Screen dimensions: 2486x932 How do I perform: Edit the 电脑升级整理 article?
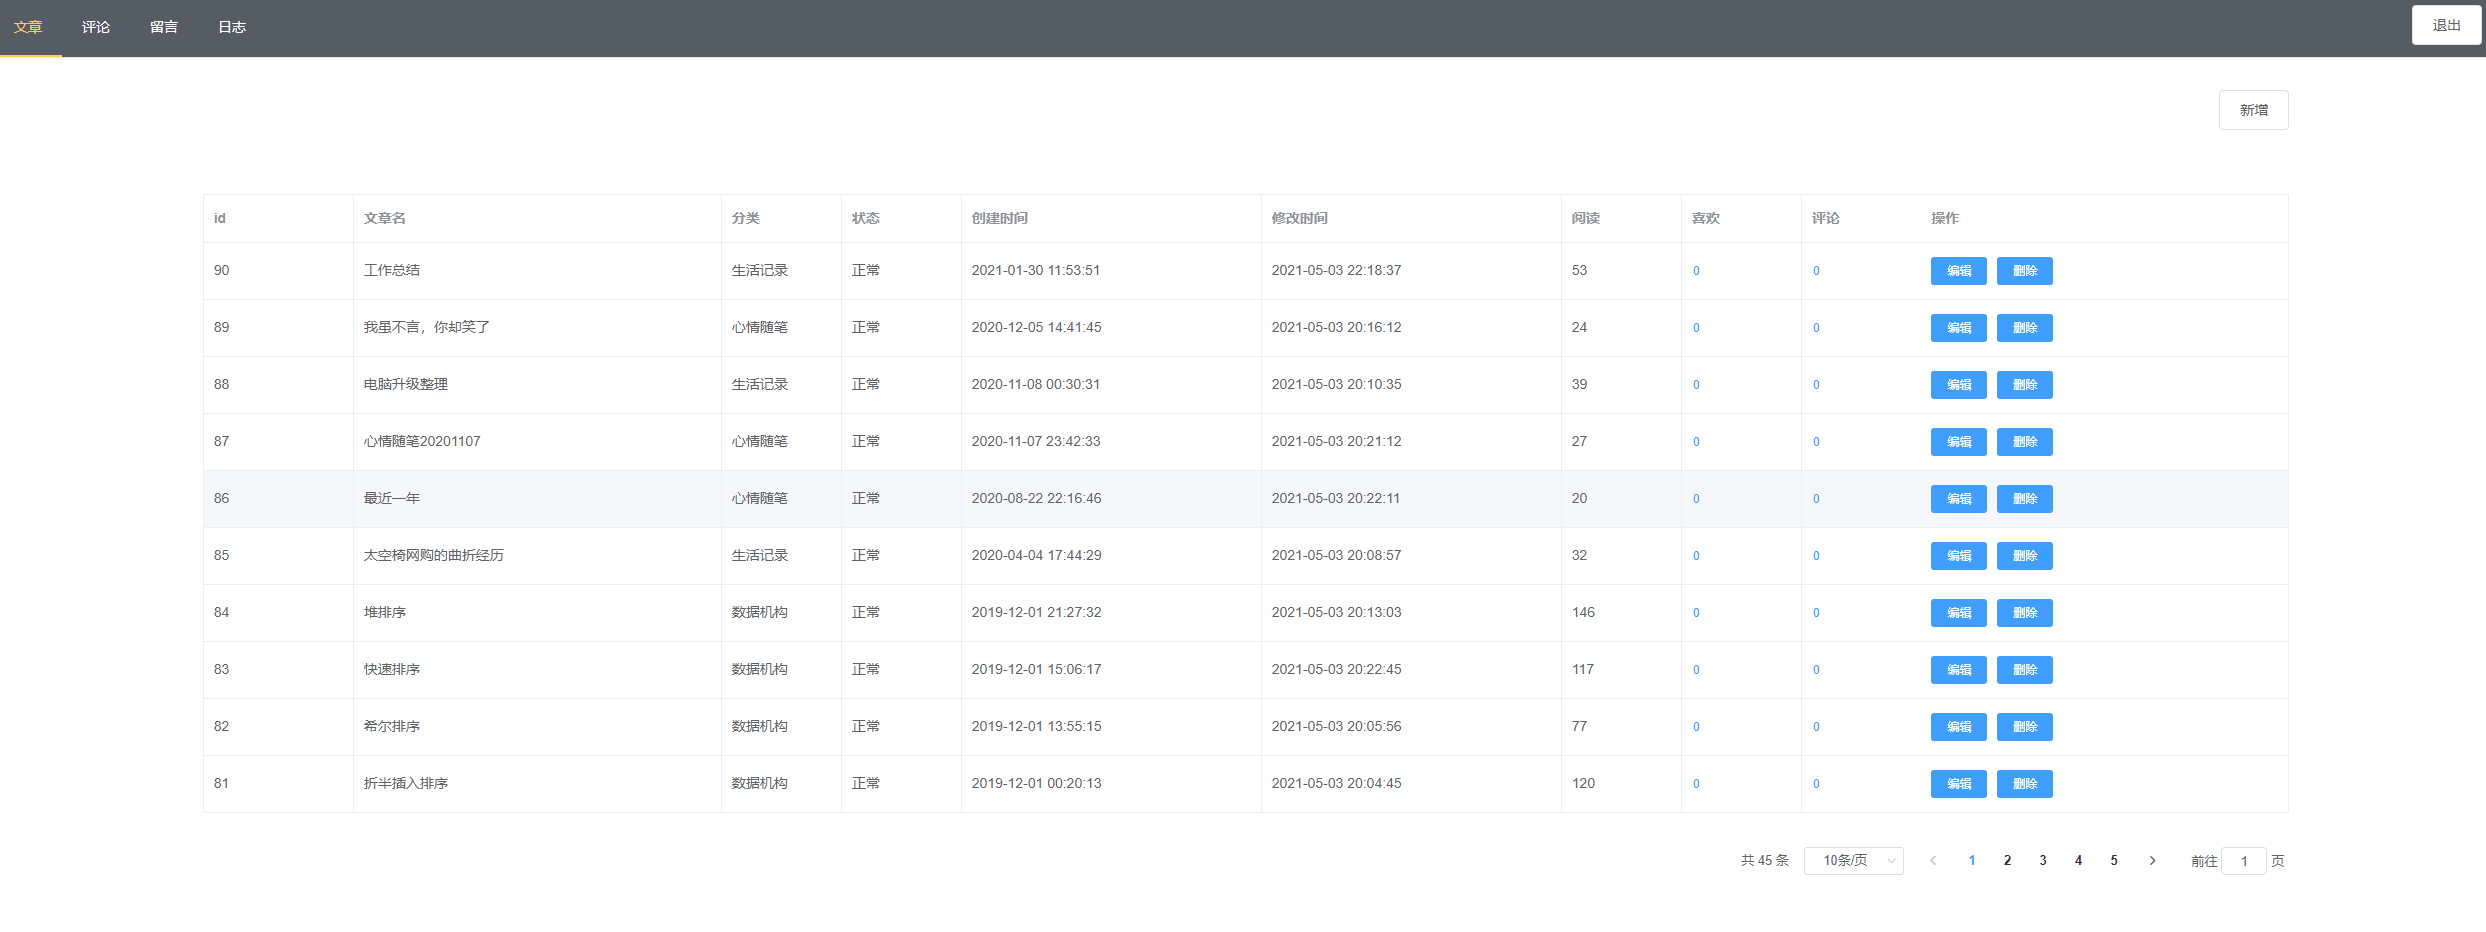[x=1958, y=385]
